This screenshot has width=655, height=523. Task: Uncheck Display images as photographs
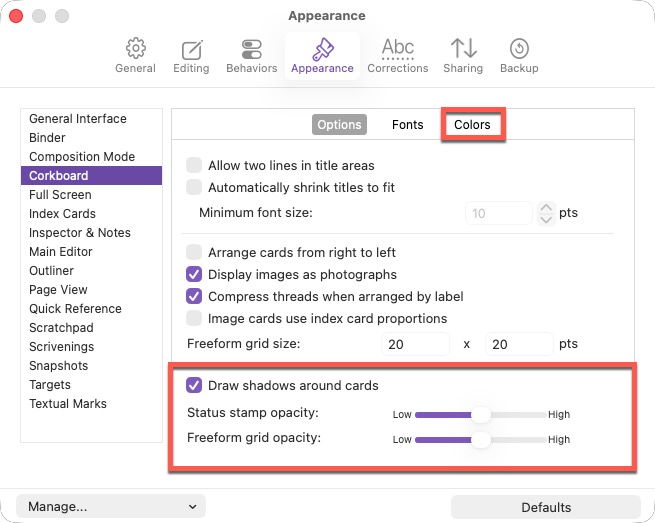pos(194,274)
